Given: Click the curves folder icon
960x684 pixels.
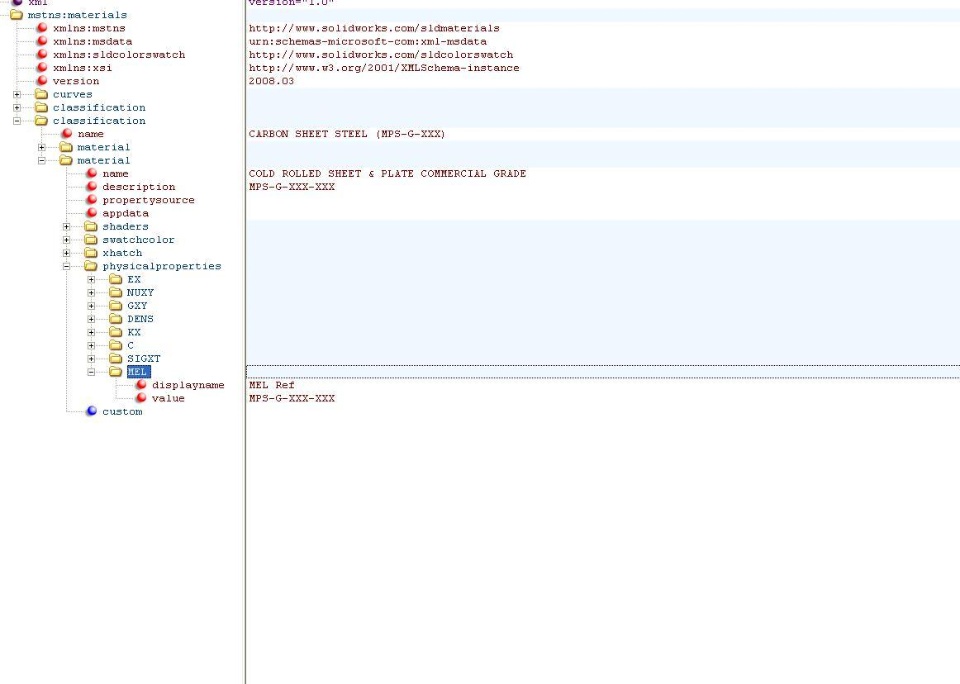Looking at the screenshot, I should (41, 94).
